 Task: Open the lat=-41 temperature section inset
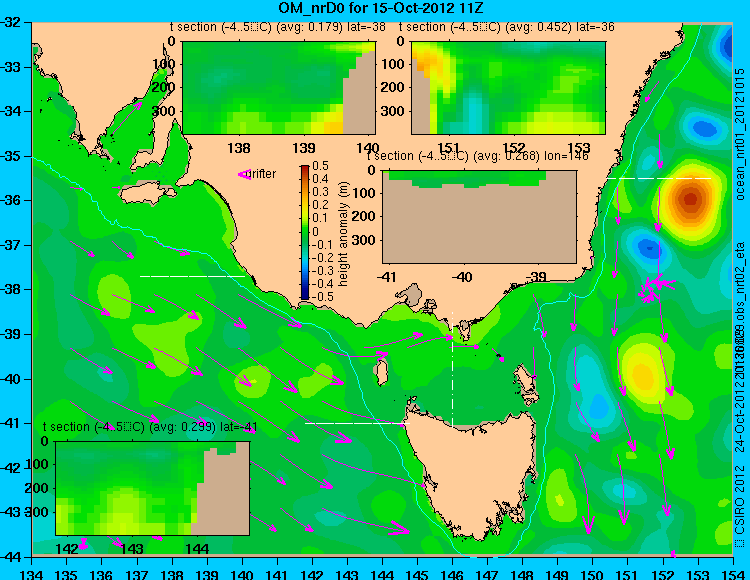pos(153,488)
